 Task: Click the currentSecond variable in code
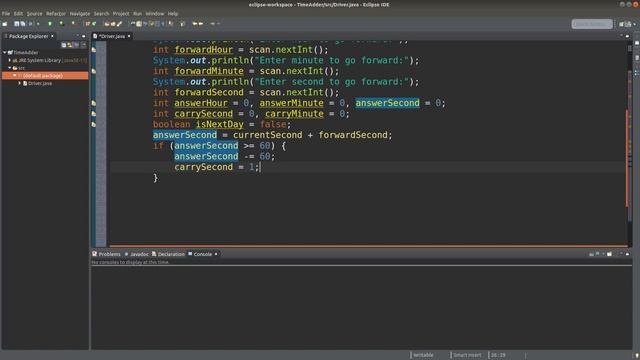(x=268, y=135)
